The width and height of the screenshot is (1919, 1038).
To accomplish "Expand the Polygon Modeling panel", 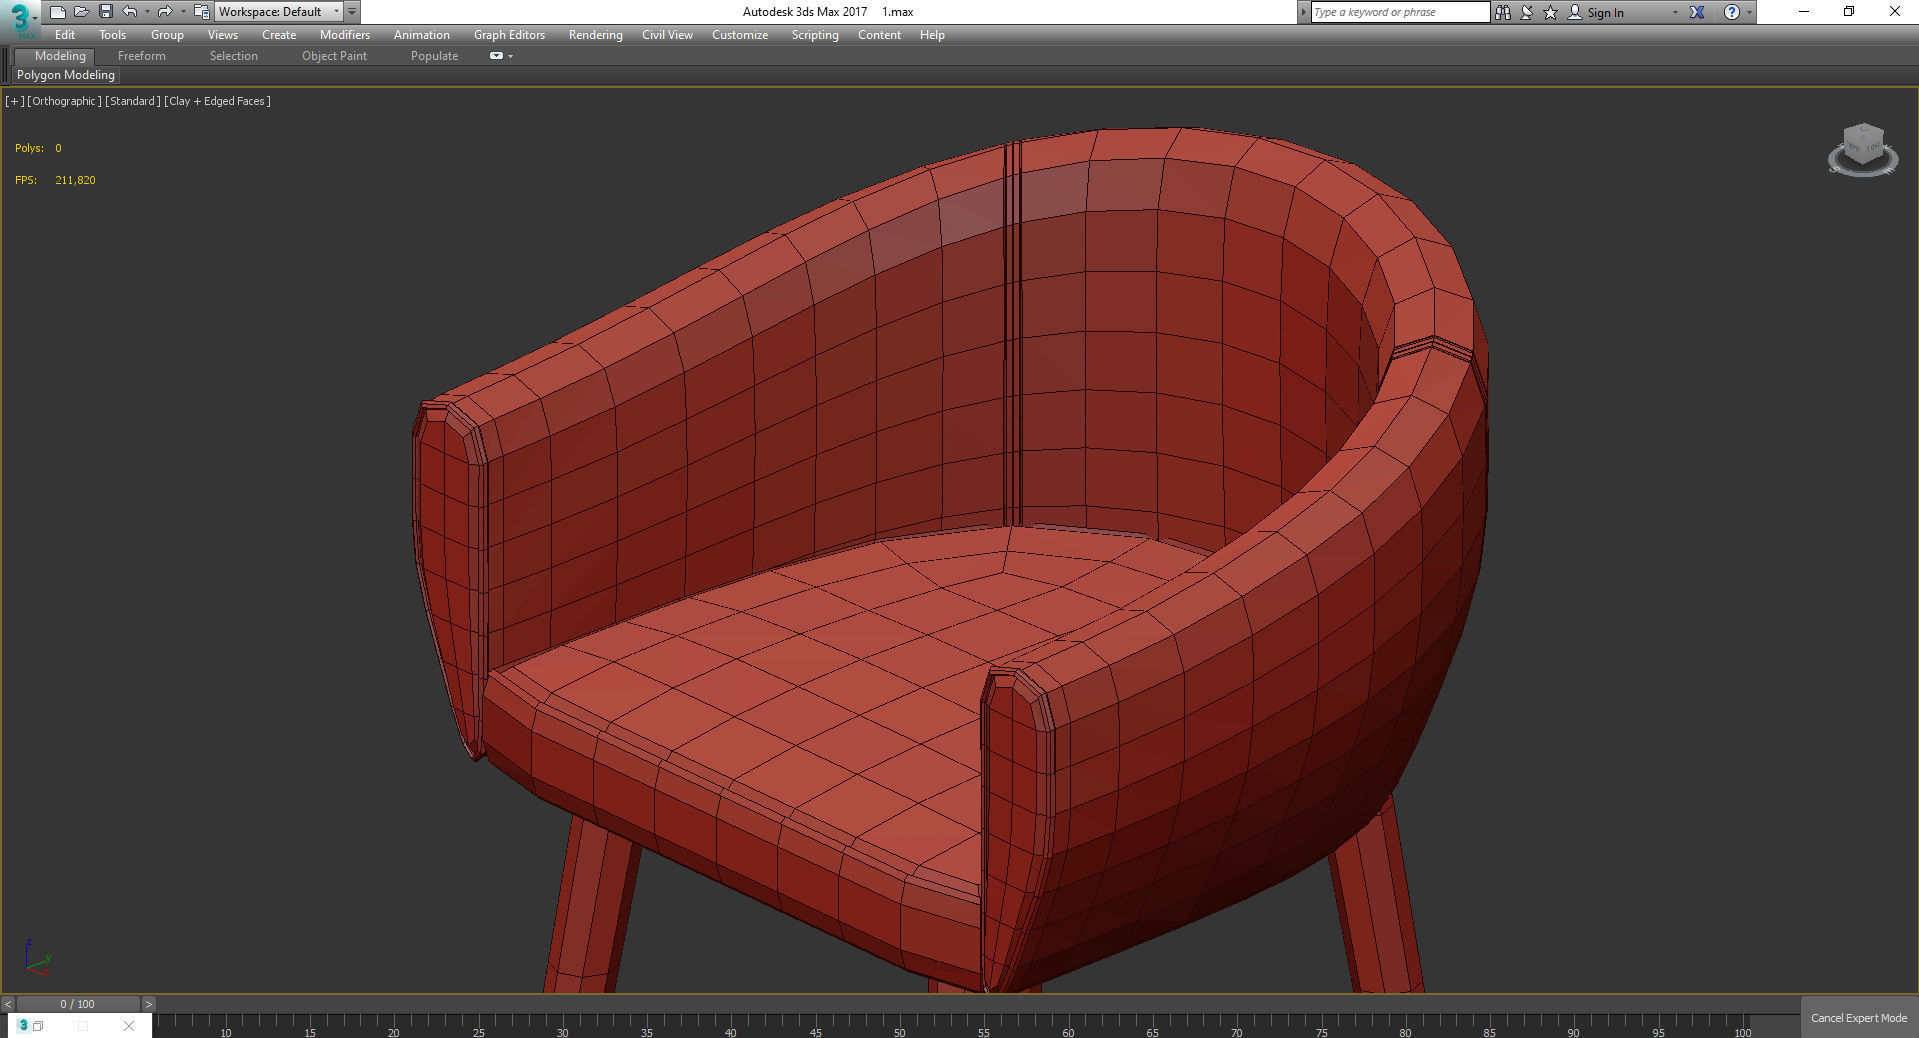I will (66, 75).
